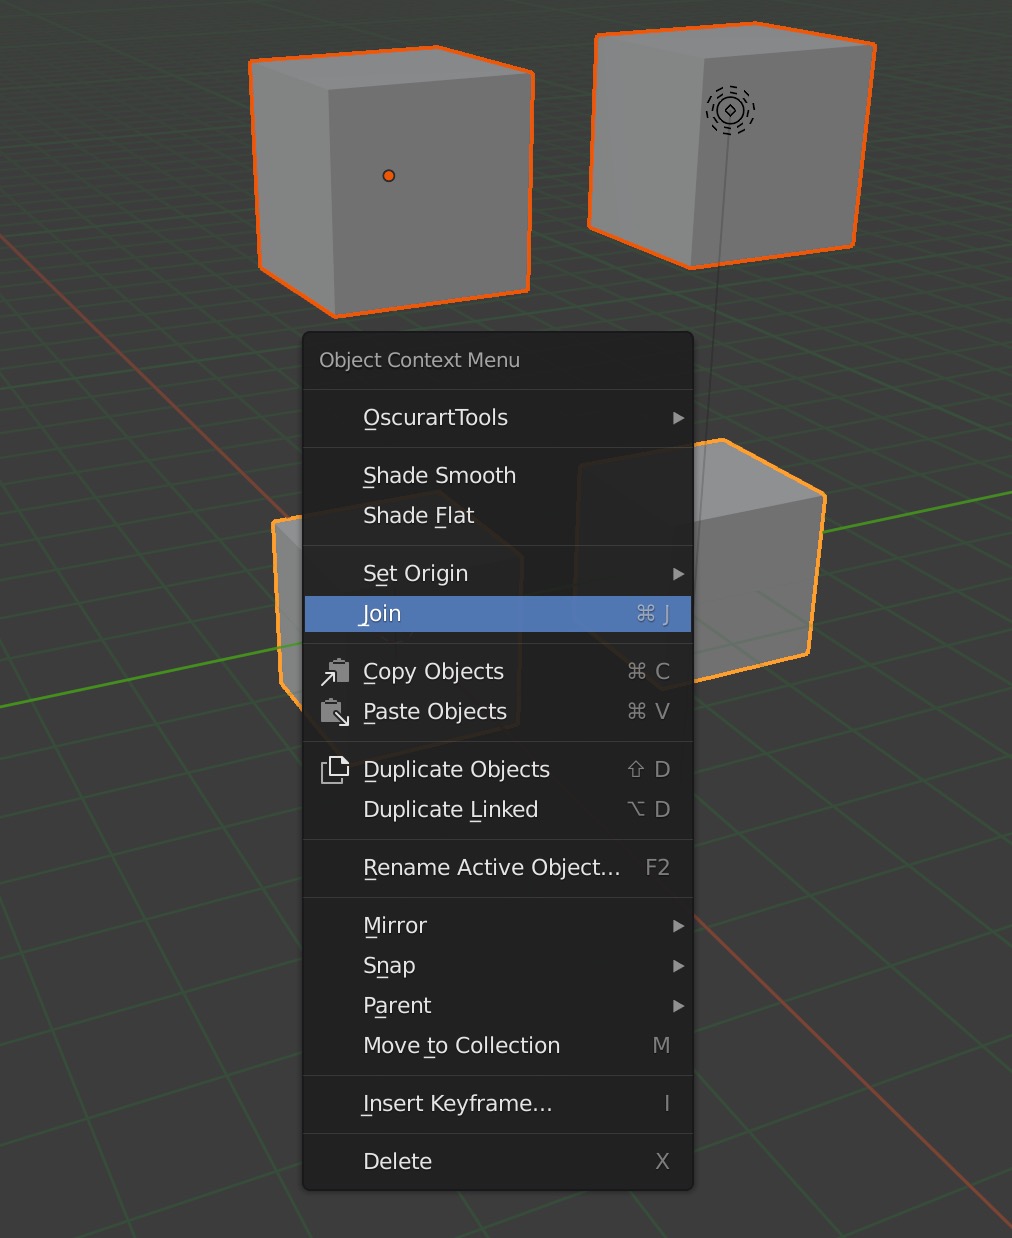Click the orange origin dot of top-left cube
This screenshot has width=1012, height=1238.
(389, 176)
